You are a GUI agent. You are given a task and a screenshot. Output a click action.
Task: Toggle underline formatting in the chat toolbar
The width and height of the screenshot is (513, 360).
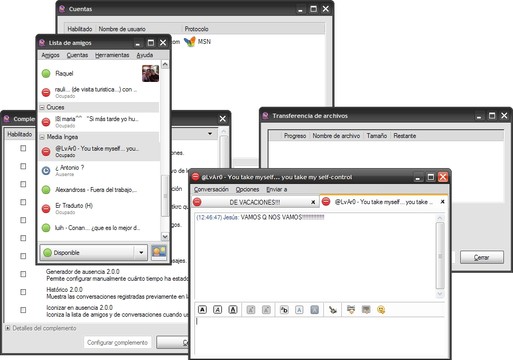pyautogui.click(x=233, y=310)
